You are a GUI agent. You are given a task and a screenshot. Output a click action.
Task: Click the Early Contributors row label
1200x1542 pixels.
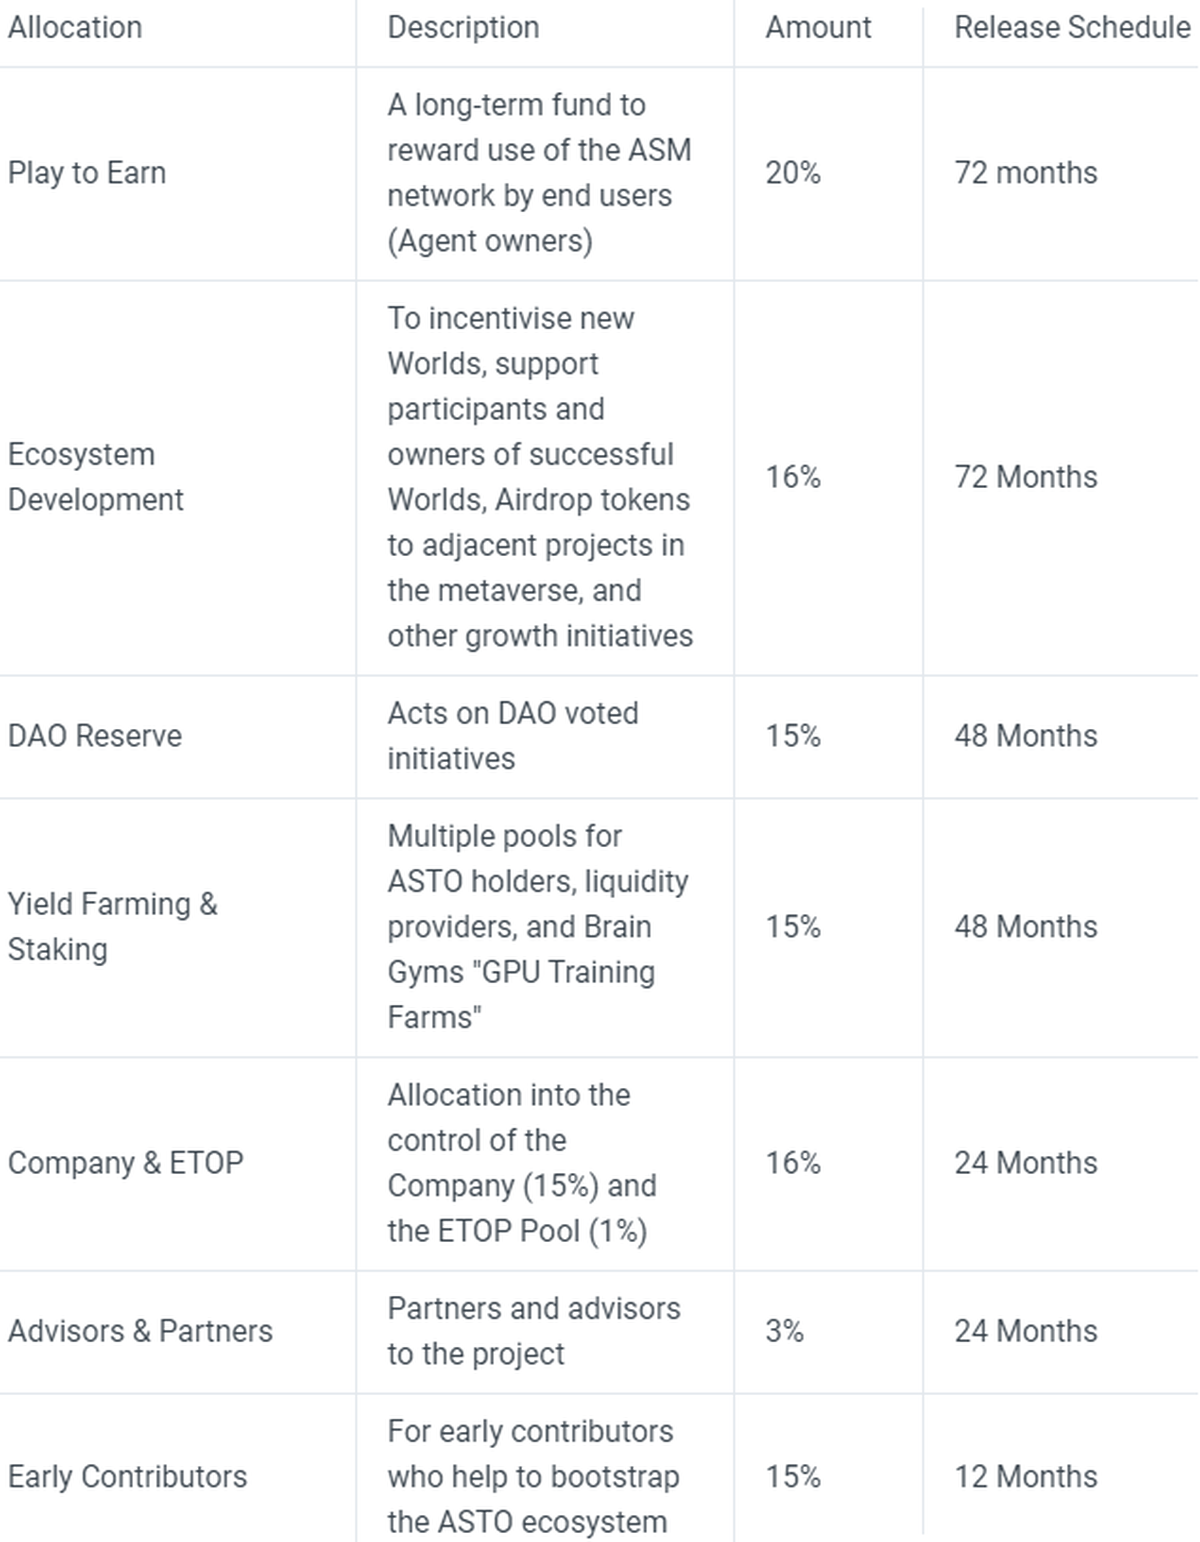pos(127,1477)
